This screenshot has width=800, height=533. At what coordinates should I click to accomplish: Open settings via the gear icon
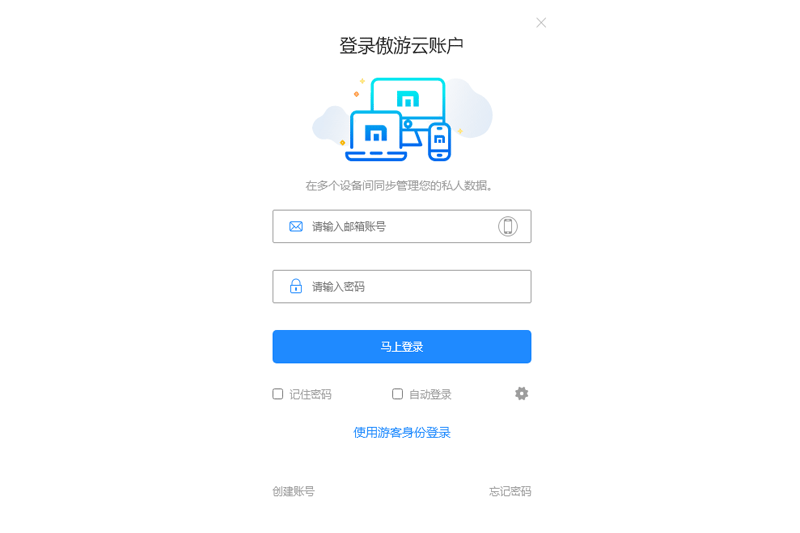[x=521, y=393]
